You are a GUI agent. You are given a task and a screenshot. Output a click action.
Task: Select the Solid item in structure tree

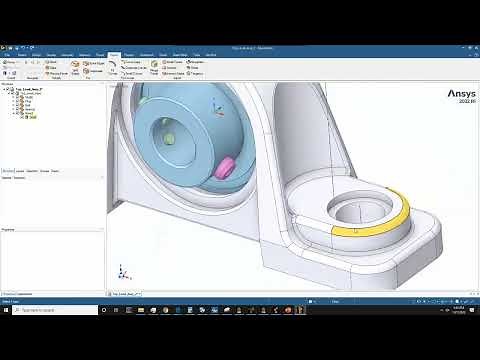[32, 117]
